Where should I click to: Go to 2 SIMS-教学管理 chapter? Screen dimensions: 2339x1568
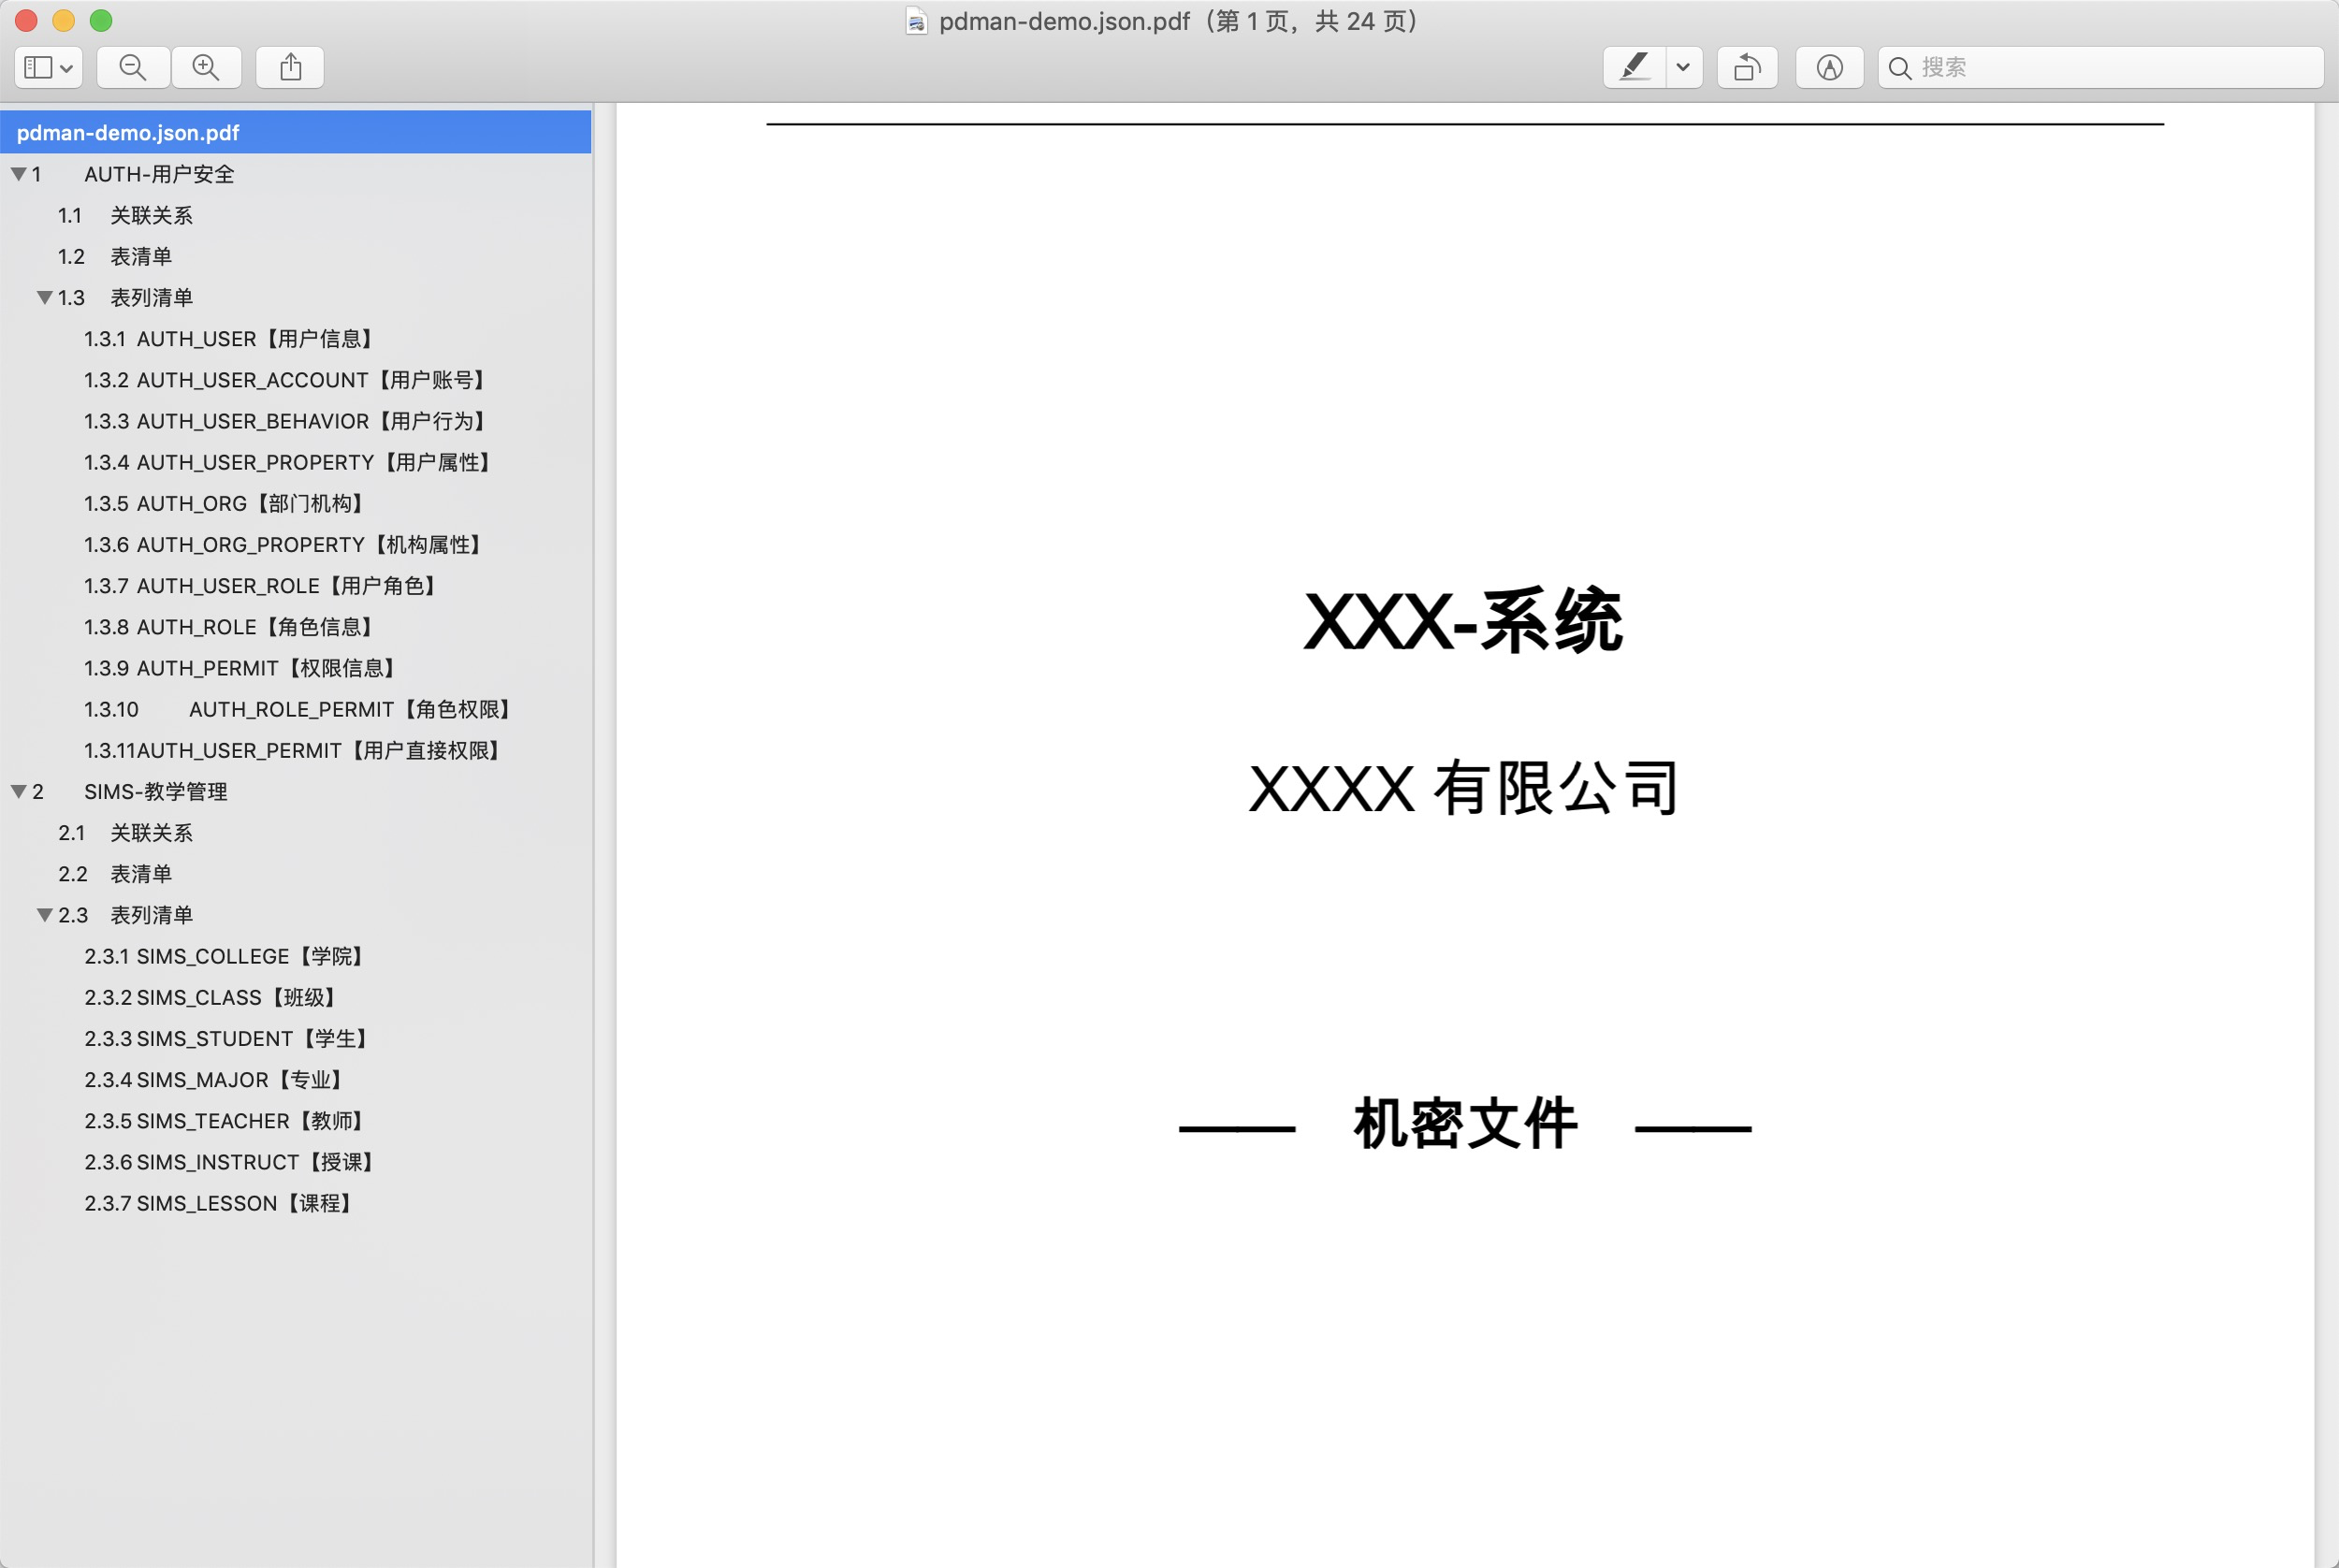(x=130, y=791)
